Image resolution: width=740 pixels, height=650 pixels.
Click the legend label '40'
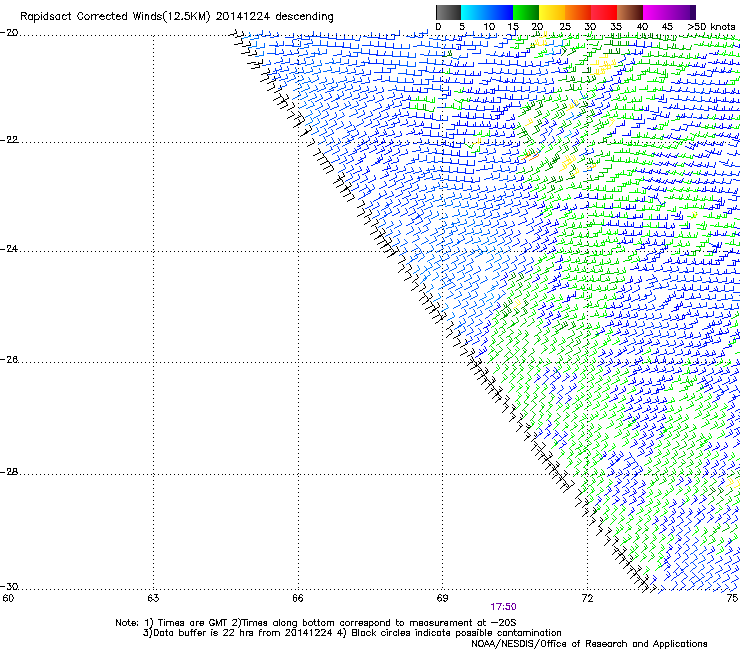642,27
